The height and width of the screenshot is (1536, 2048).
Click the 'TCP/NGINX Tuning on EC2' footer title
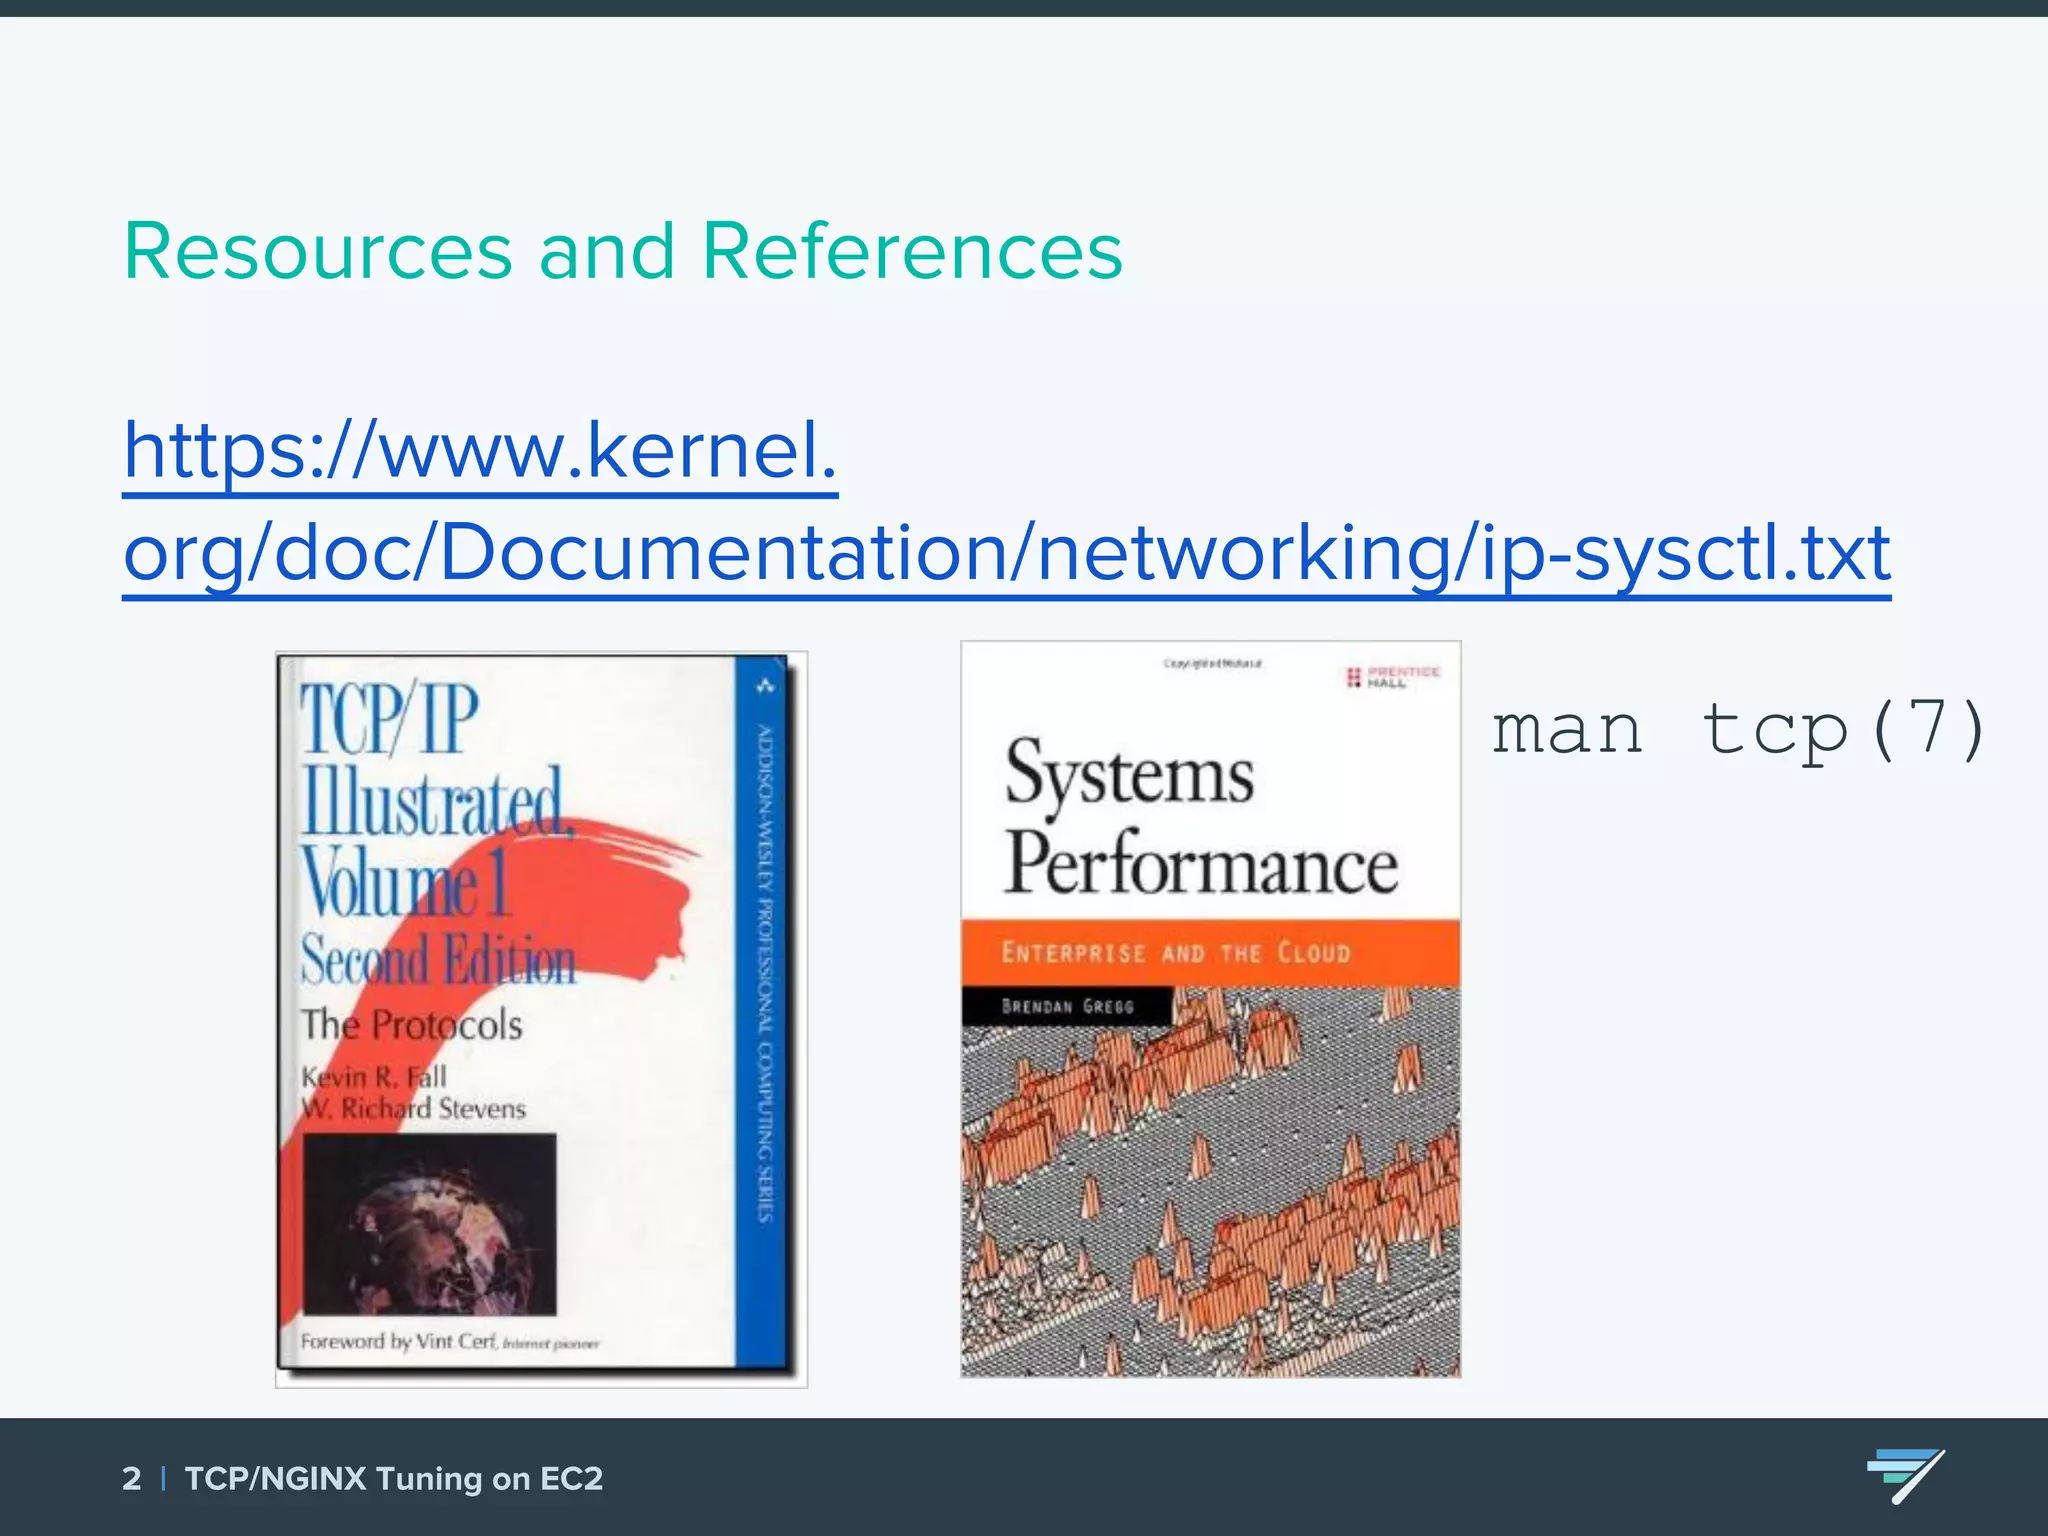pyautogui.click(x=394, y=1478)
